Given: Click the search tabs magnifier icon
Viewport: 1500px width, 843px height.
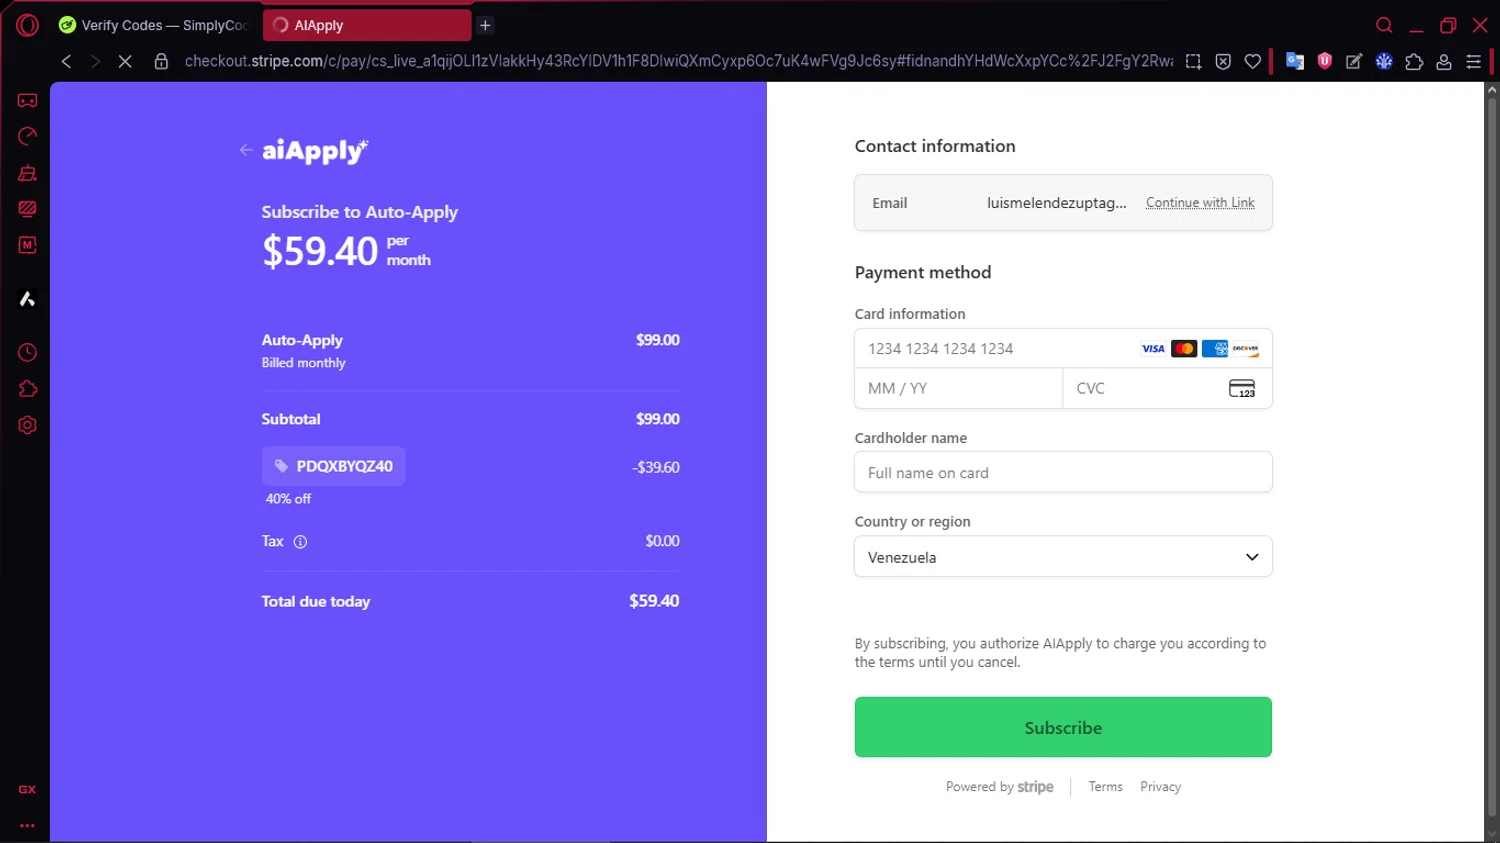Looking at the screenshot, I should click(x=1384, y=25).
